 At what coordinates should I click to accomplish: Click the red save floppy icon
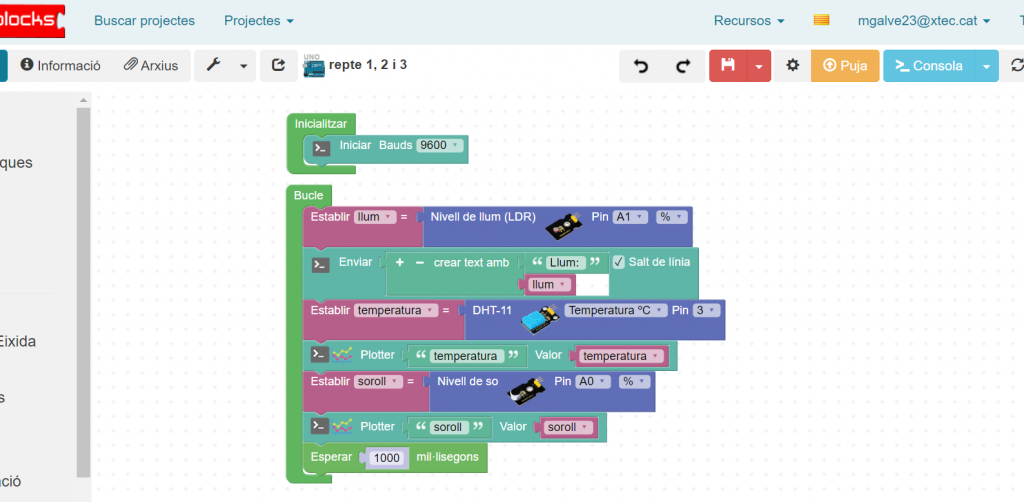[x=727, y=66]
